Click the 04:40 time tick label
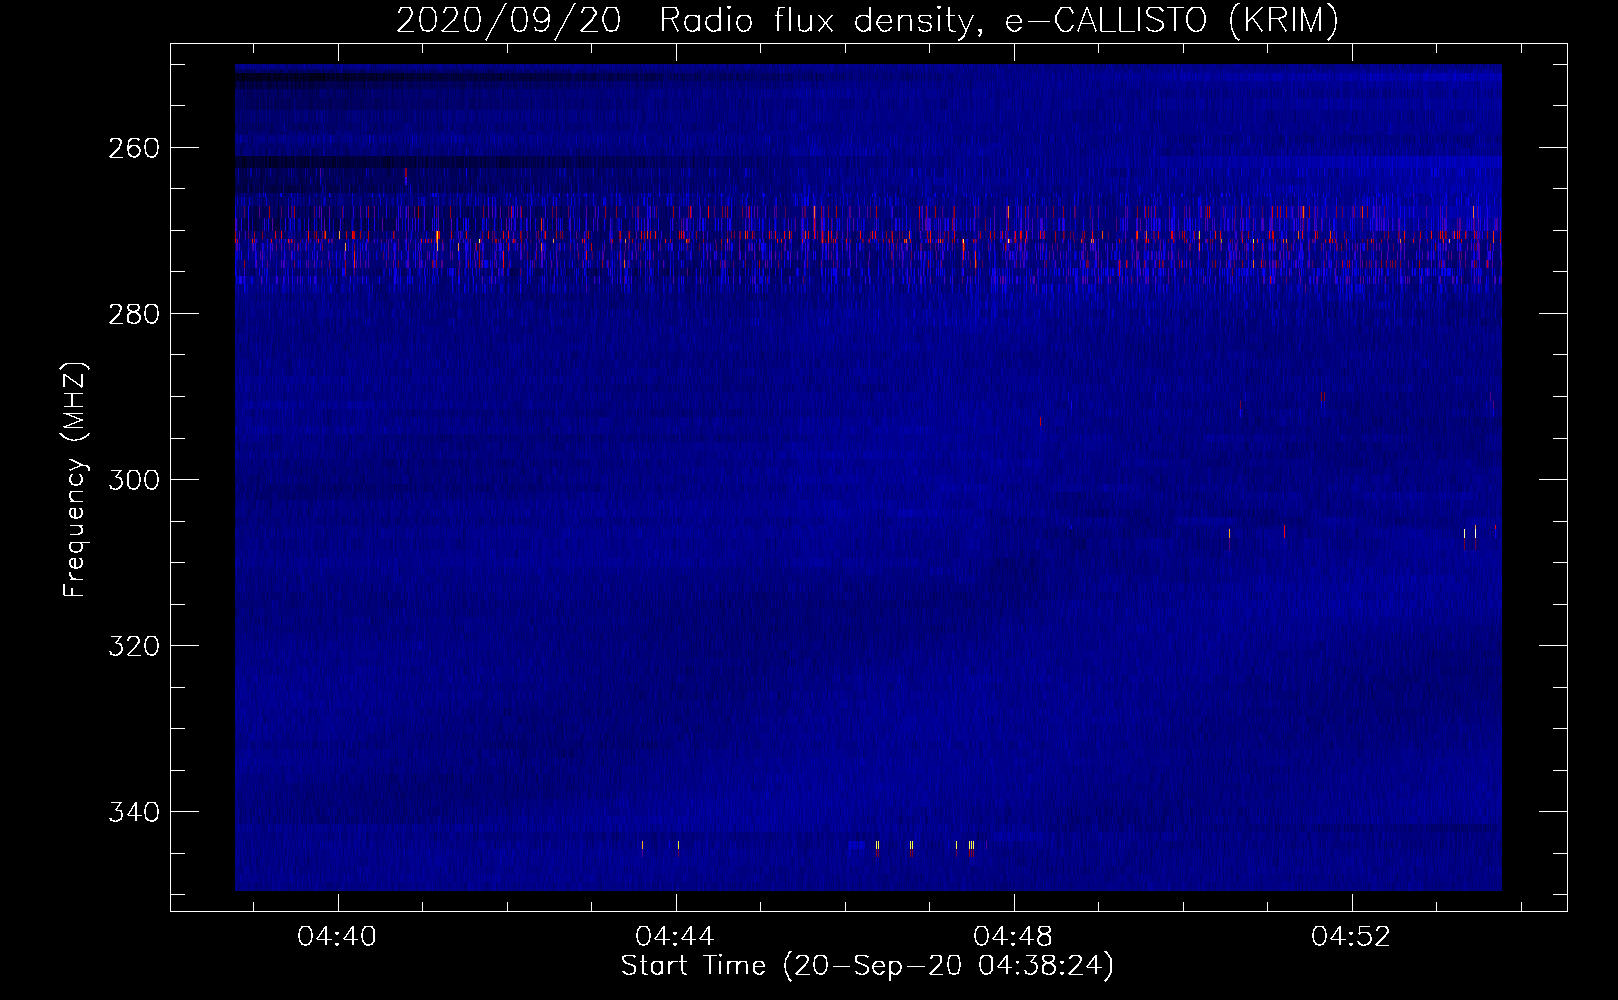 coord(338,937)
